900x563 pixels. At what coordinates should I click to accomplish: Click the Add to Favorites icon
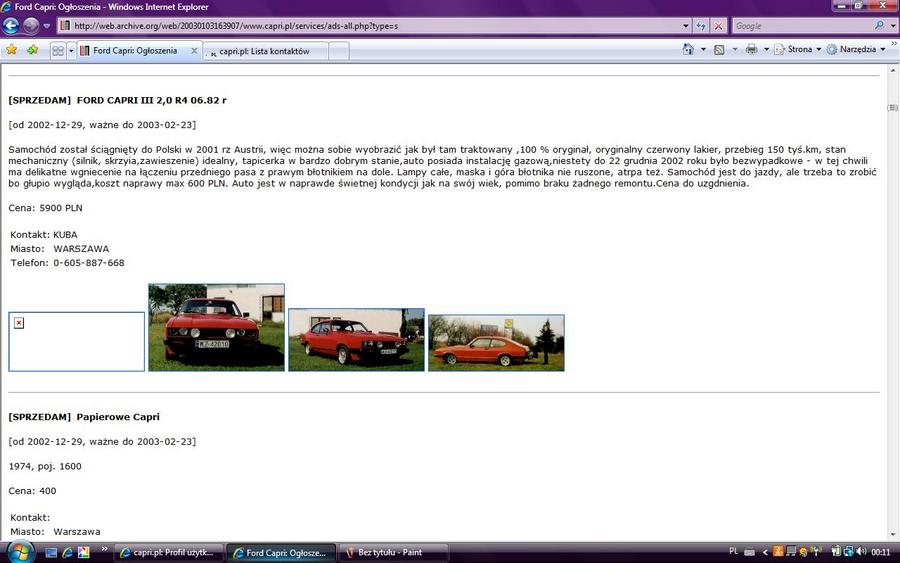(x=32, y=50)
